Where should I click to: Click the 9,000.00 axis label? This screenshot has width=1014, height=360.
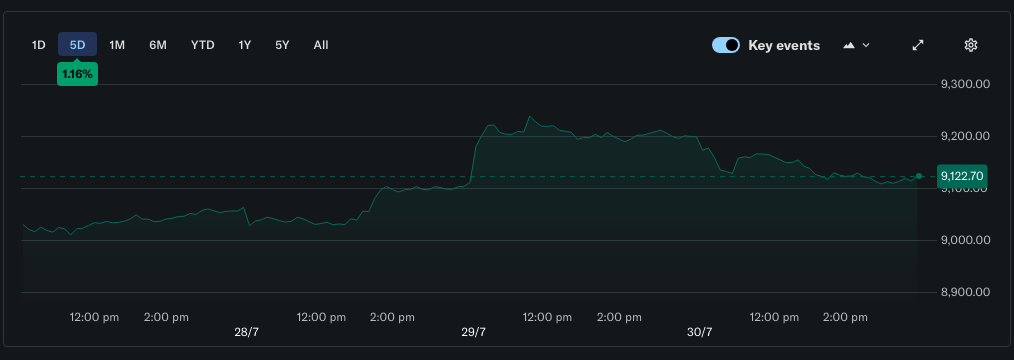(x=966, y=240)
